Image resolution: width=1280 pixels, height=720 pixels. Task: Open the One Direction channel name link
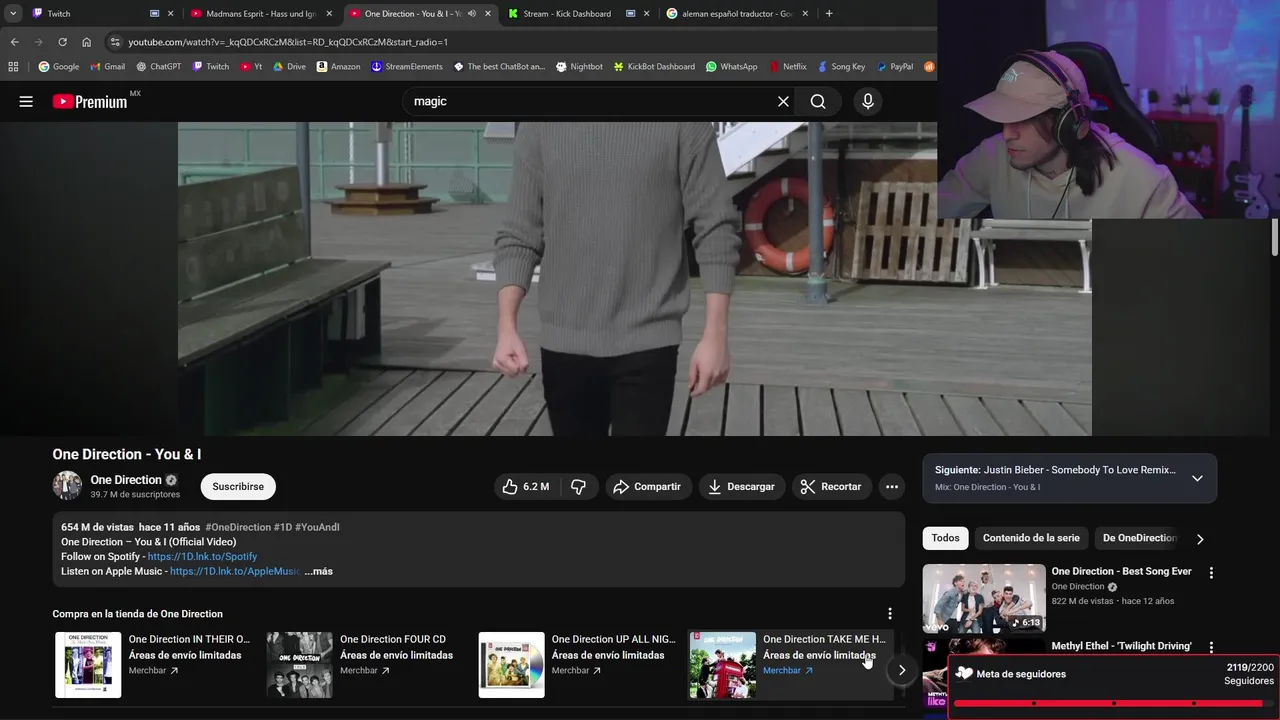(126, 480)
